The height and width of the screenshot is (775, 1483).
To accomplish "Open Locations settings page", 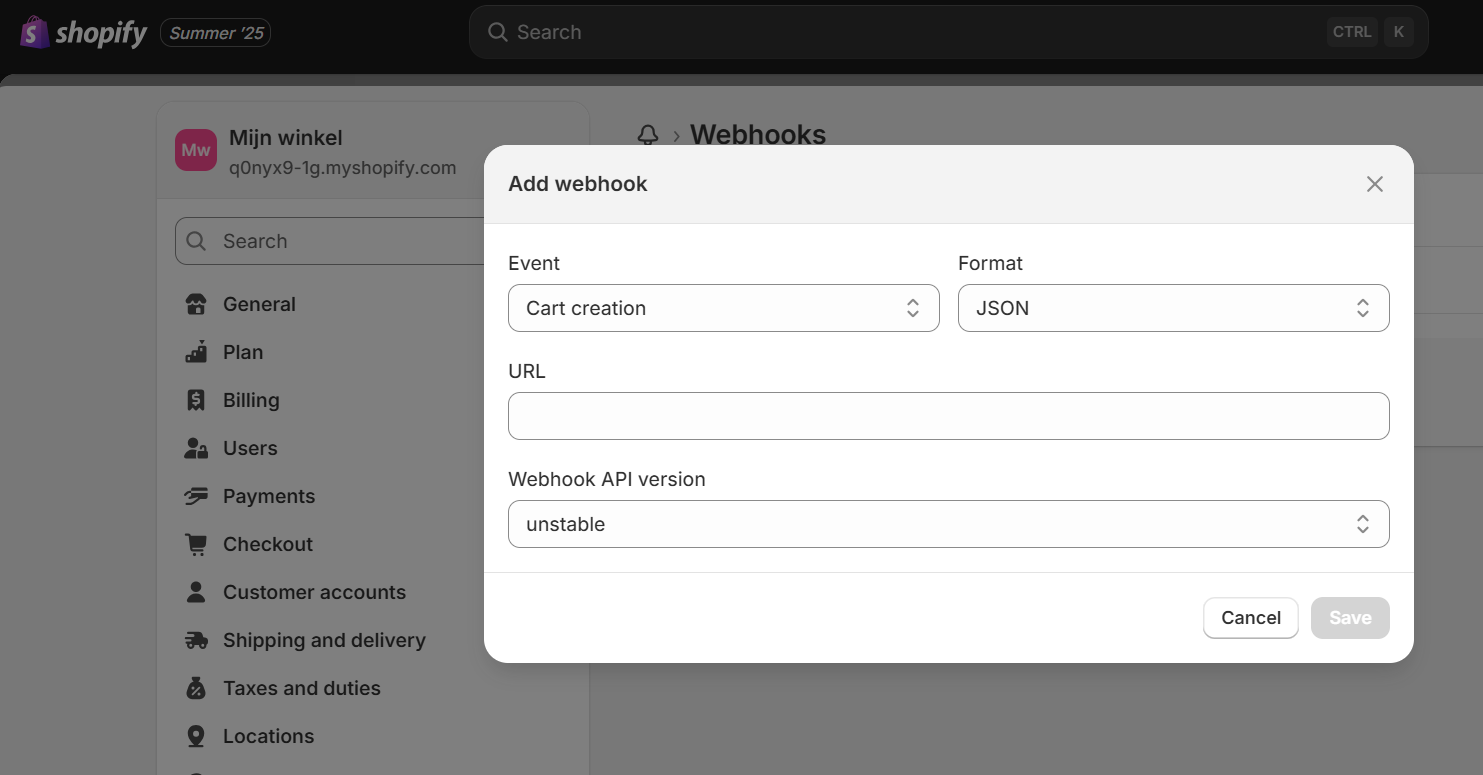I will pos(268,737).
